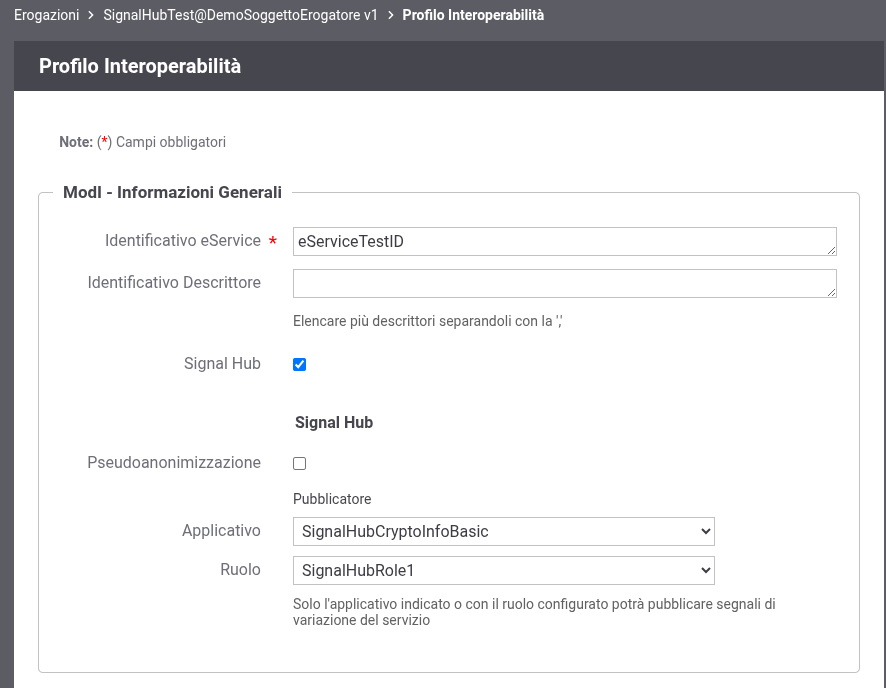Click the ModI - Informazioni Generali legend
Screen dimensions: 886x688
pos(172,192)
